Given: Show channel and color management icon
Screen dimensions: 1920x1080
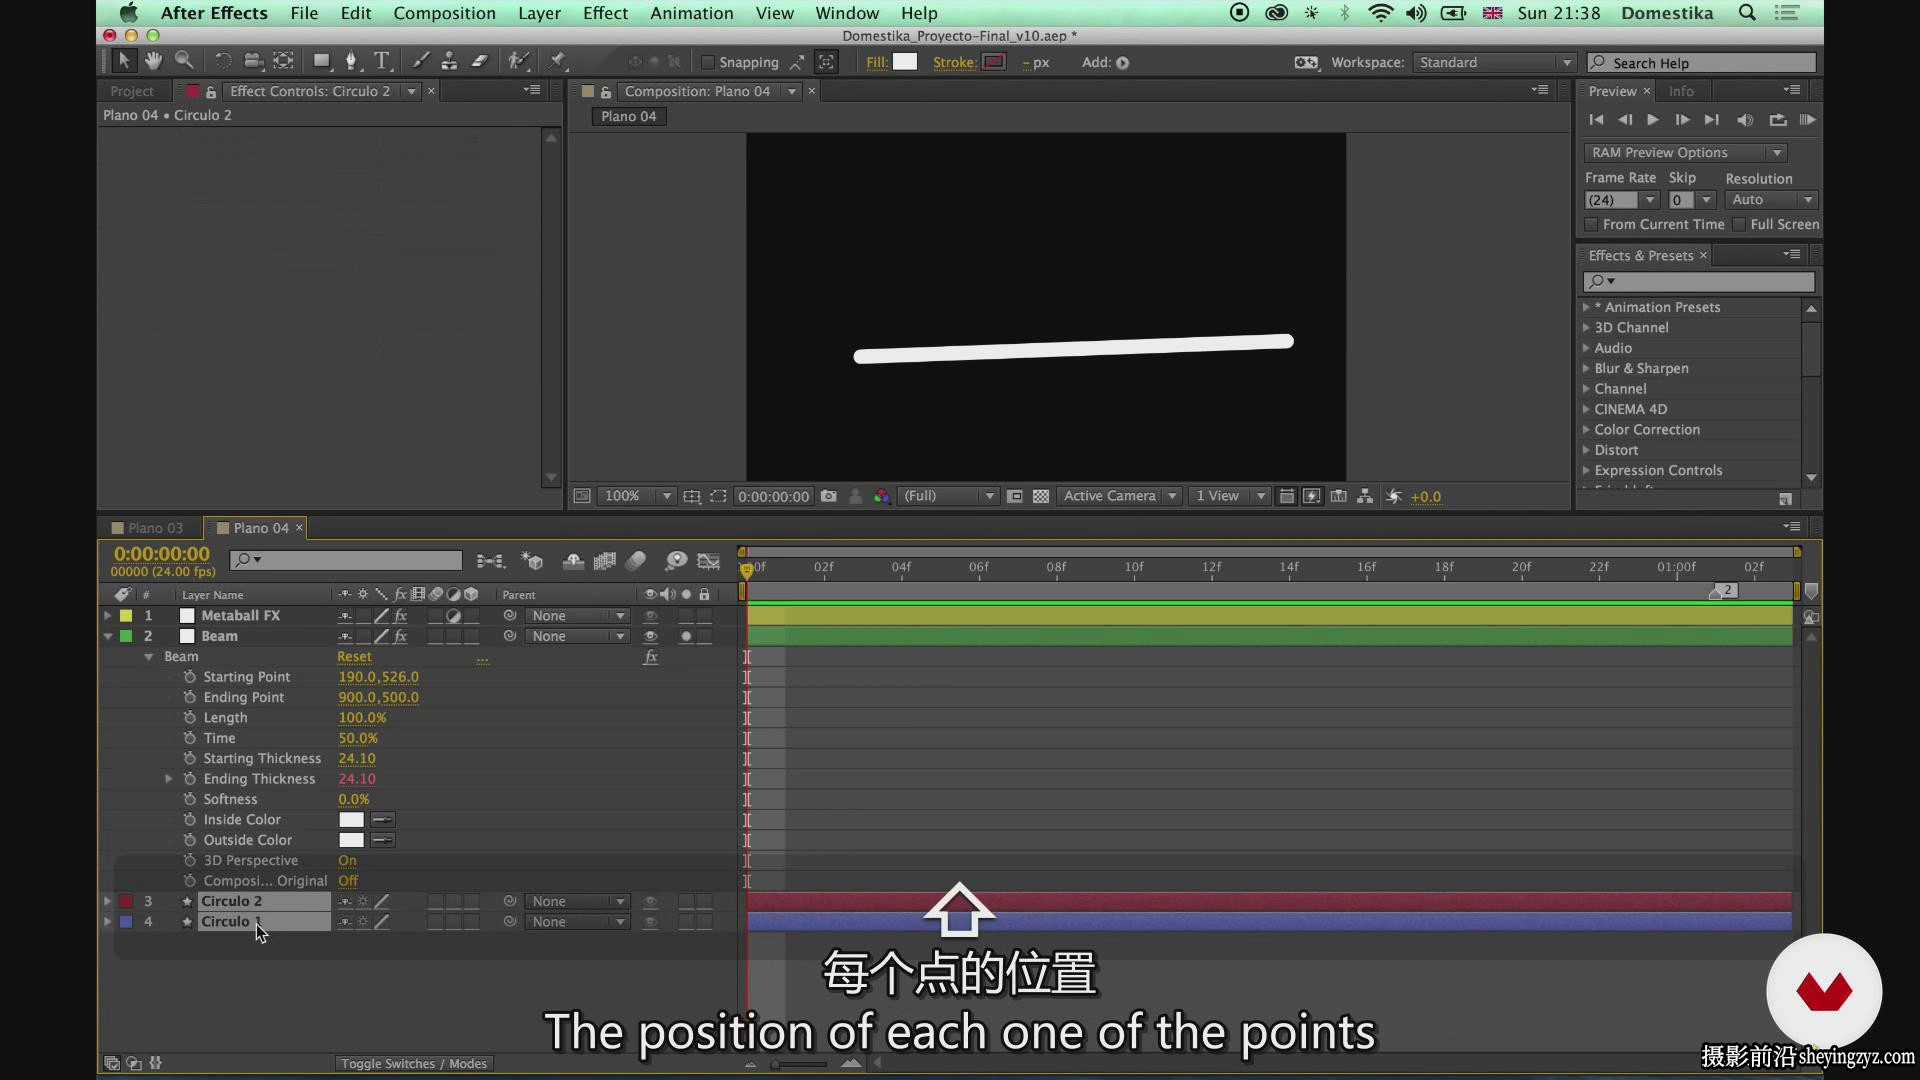Looking at the screenshot, I should point(881,496).
